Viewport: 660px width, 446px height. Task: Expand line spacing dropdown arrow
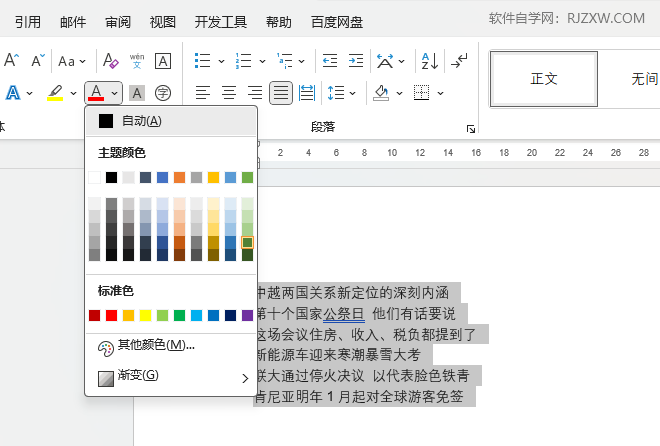point(352,93)
